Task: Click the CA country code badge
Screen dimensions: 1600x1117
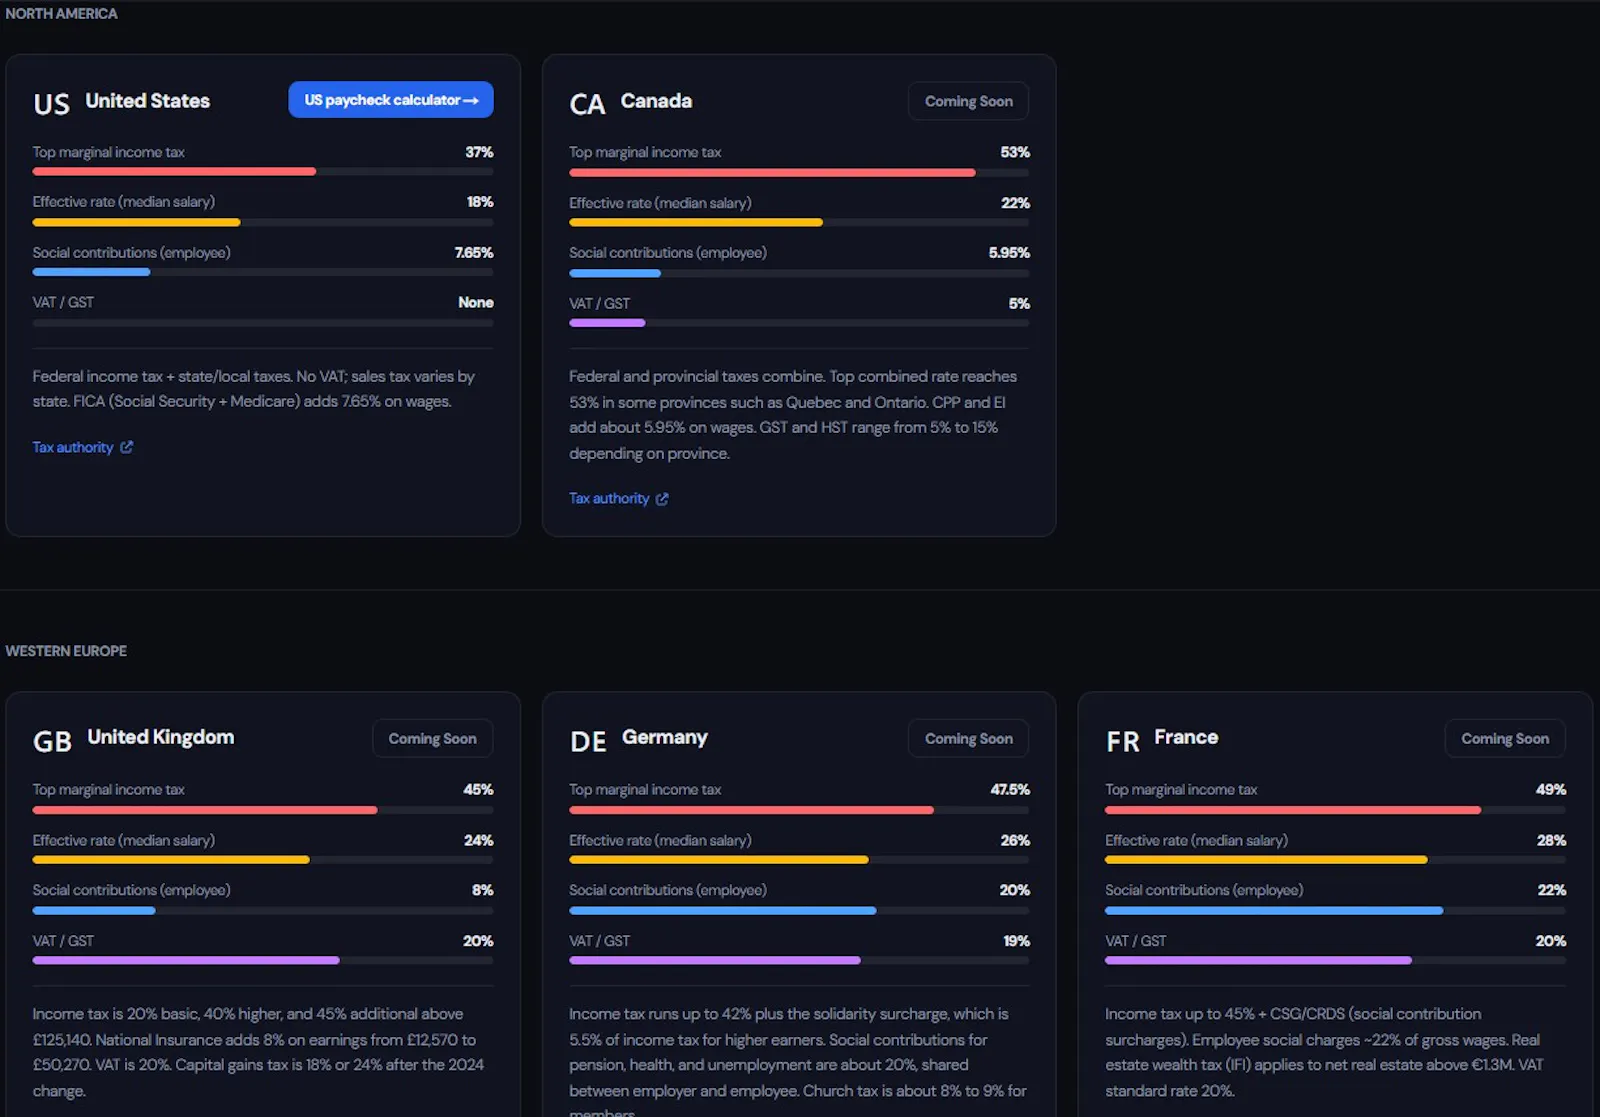Action: tap(587, 104)
